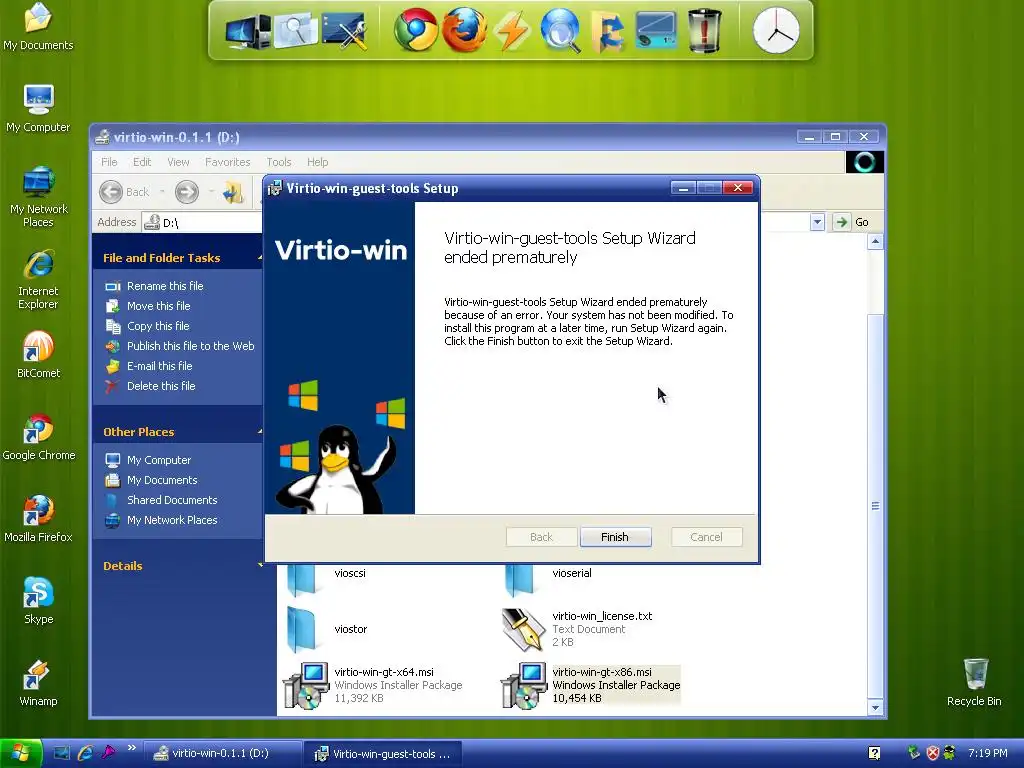Select the viostor folder
Viewport: 1024px width, 768px height.
(x=327, y=630)
